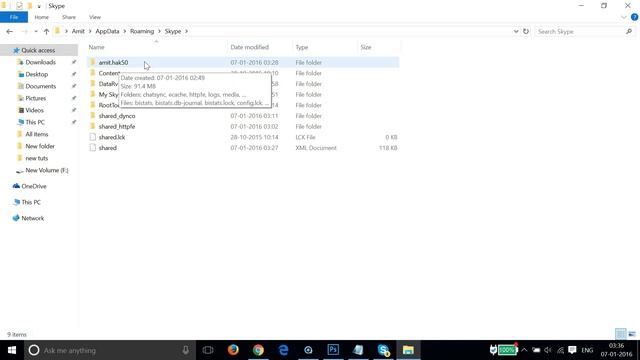Select the shared XML document

[x=107, y=148]
